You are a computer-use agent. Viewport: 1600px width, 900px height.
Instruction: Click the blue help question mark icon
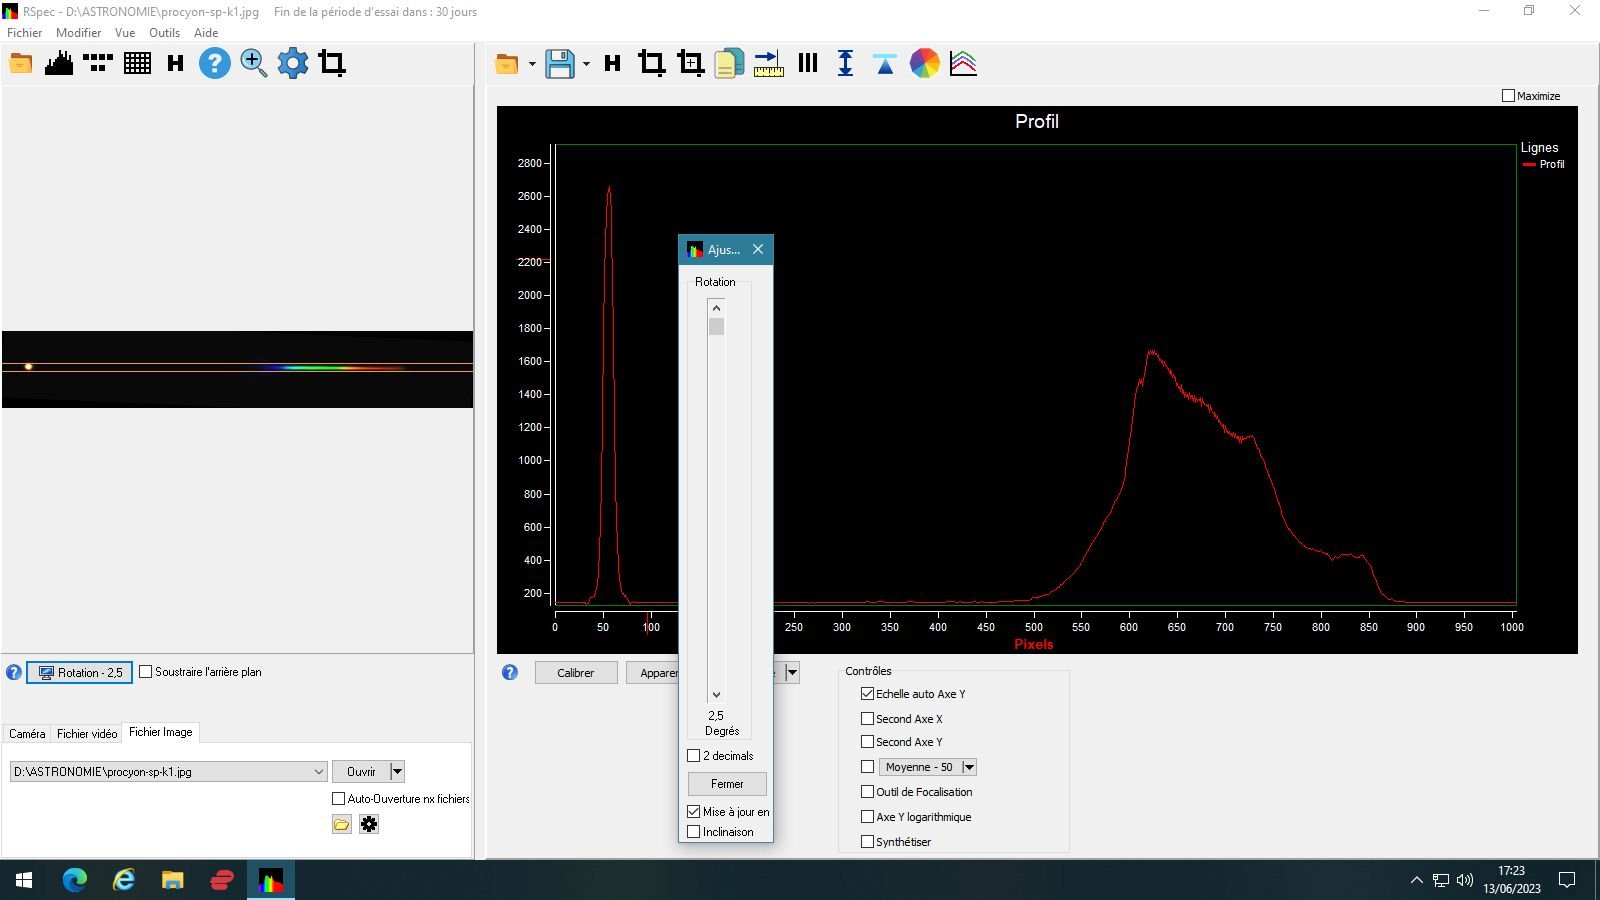(214, 64)
